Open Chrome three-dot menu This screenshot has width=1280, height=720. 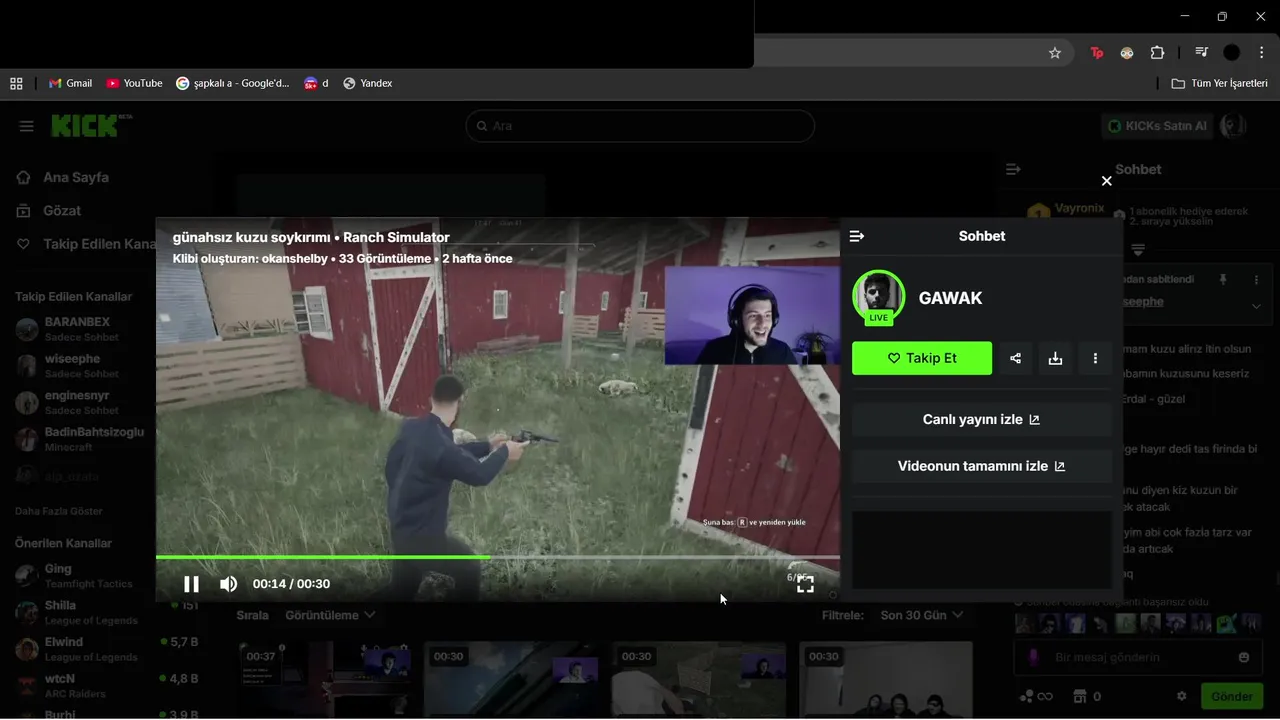pos(1262,53)
